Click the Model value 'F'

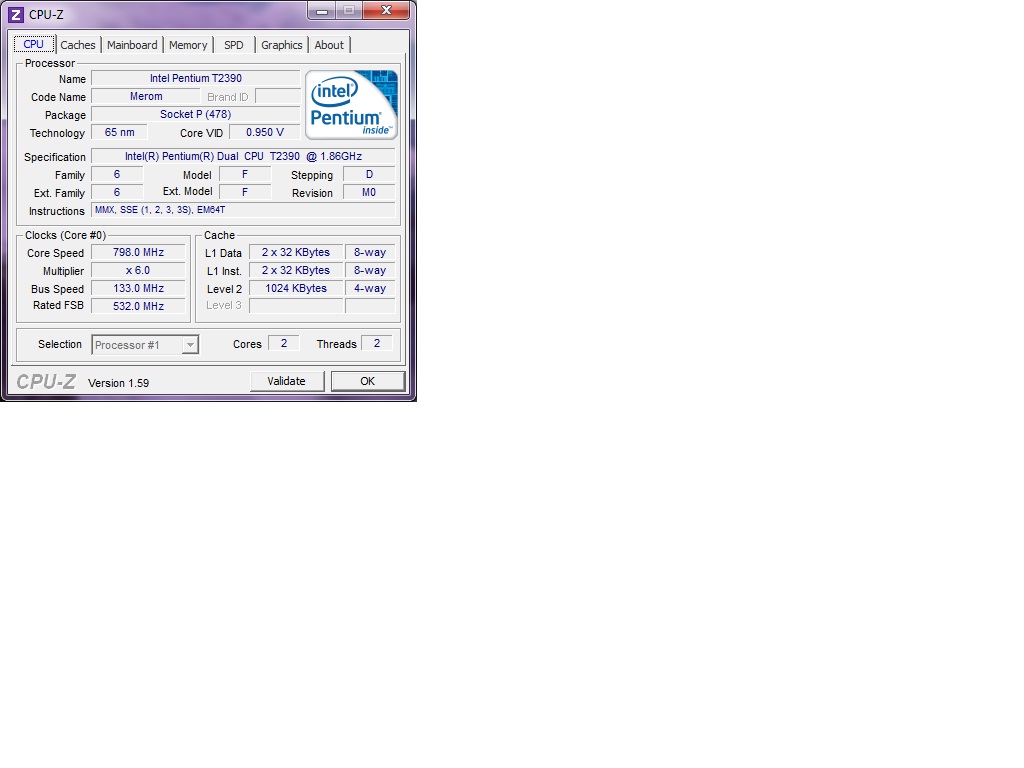pos(245,174)
